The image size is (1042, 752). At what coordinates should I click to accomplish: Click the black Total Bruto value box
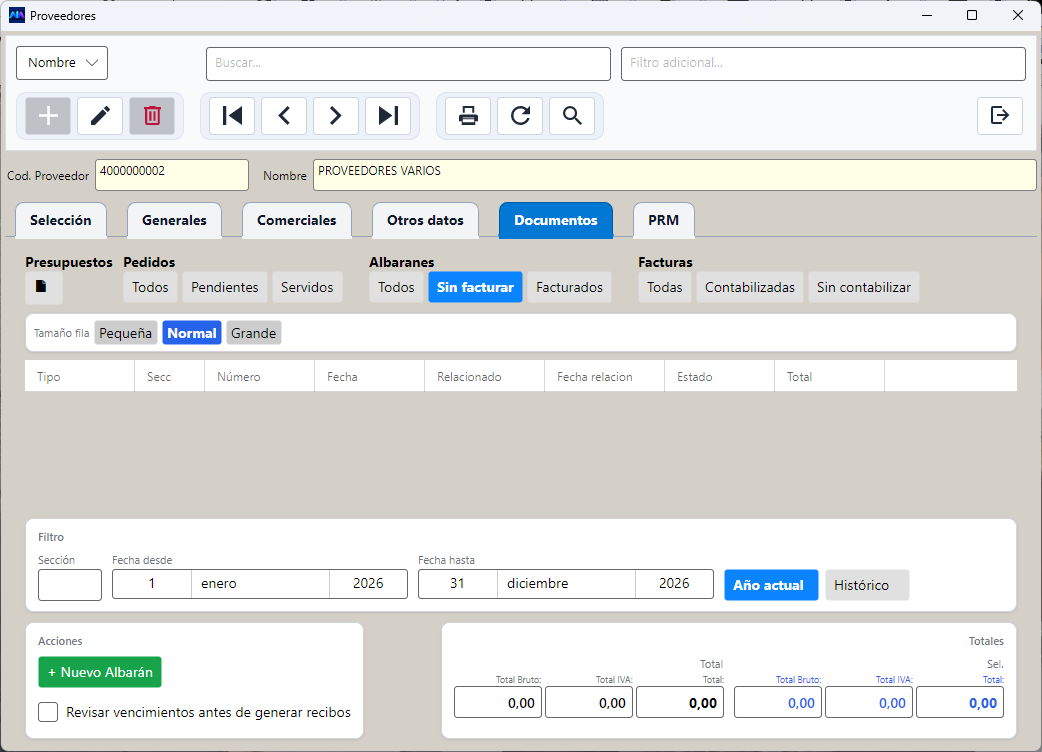click(498, 702)
